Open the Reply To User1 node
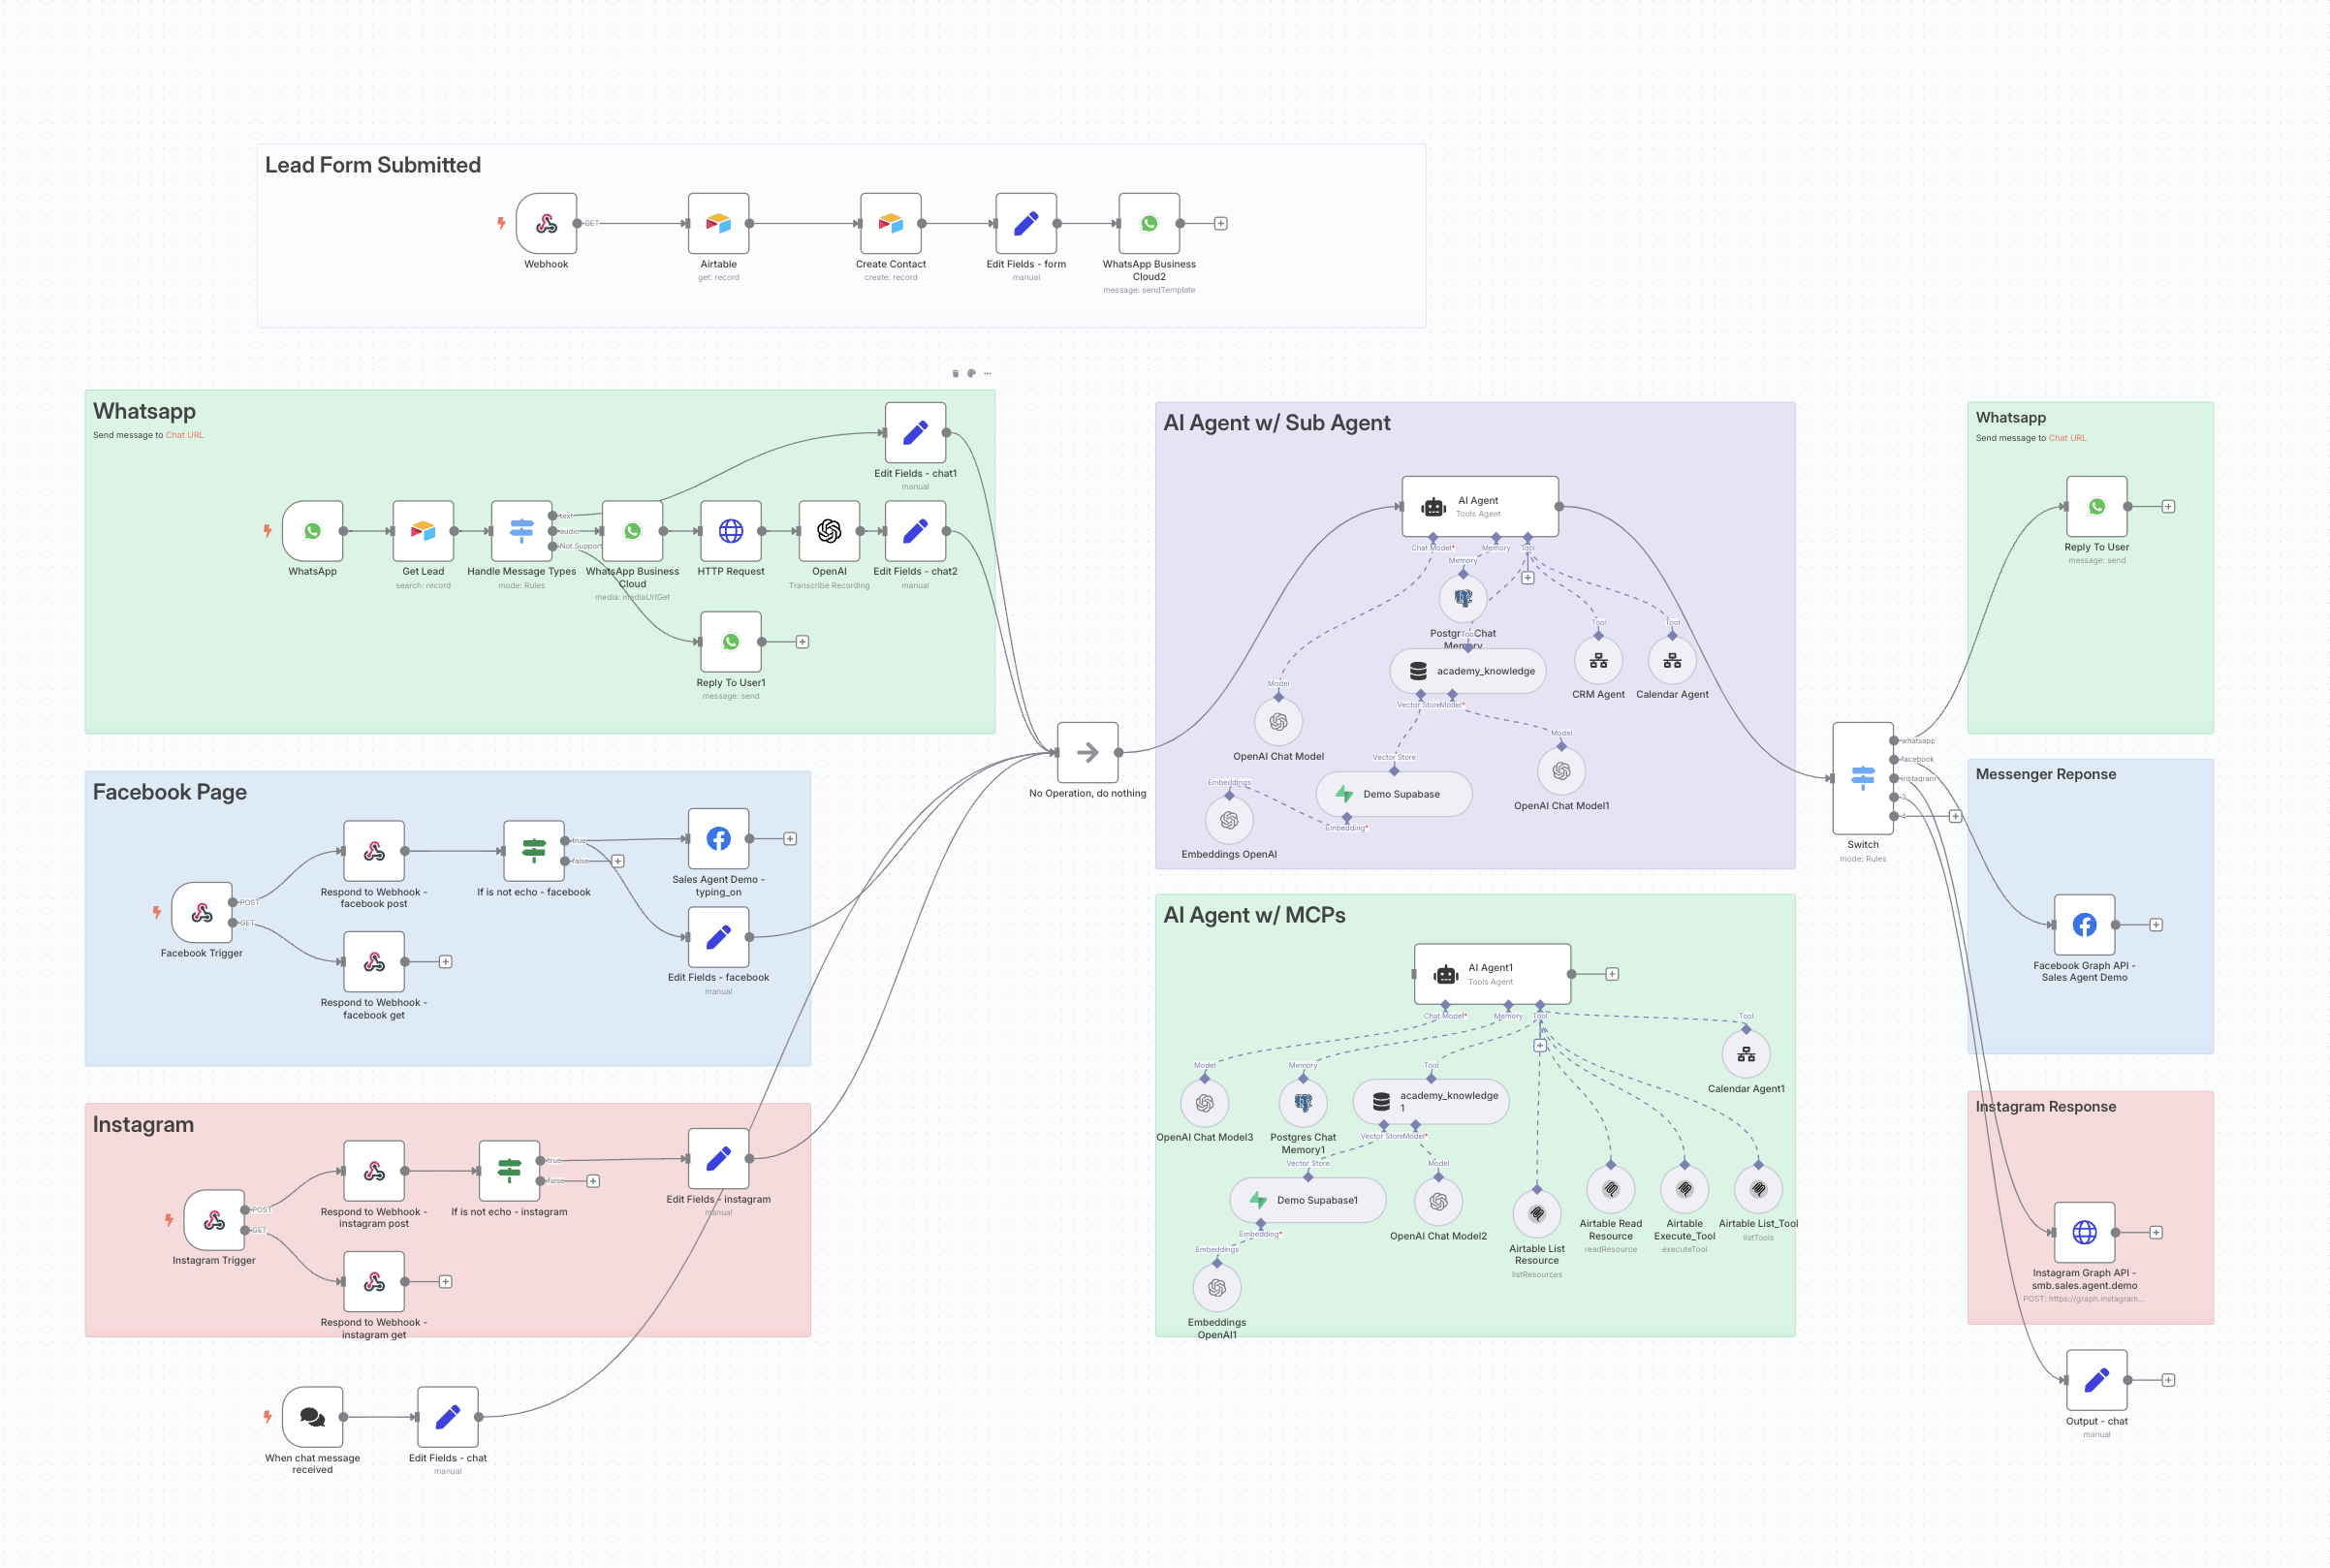This screenshot has height=1568, width=2330. pos(731,642)
